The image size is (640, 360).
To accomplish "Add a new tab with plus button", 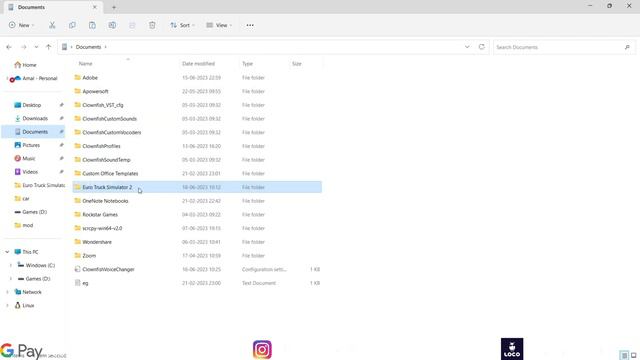I will click(x=114, y=7).
